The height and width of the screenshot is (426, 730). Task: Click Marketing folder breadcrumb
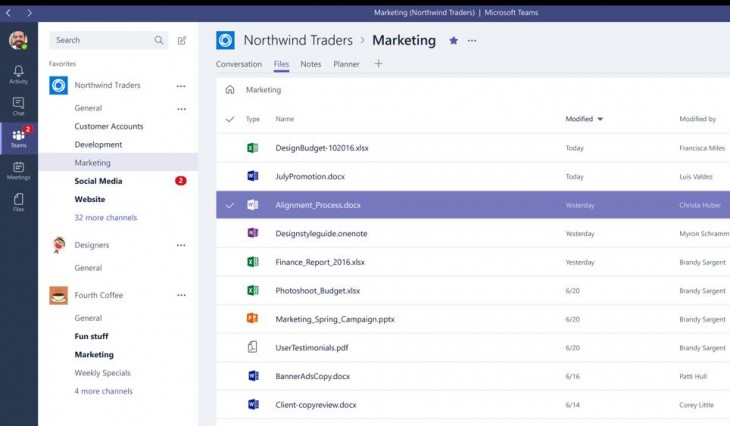tap(264, 90)
